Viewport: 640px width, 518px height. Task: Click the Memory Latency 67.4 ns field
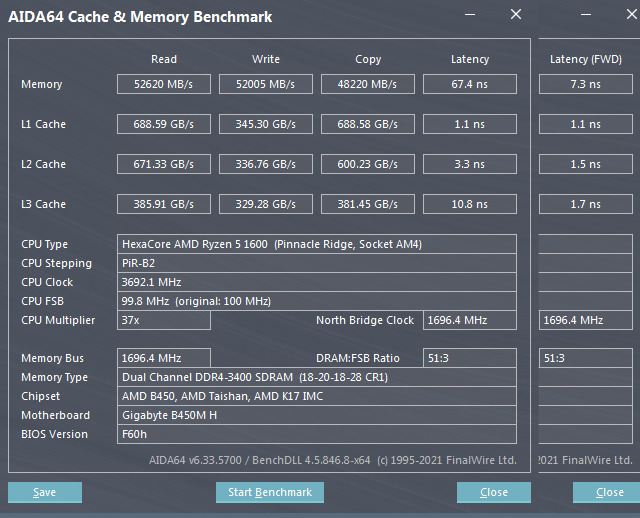(470, 84)
